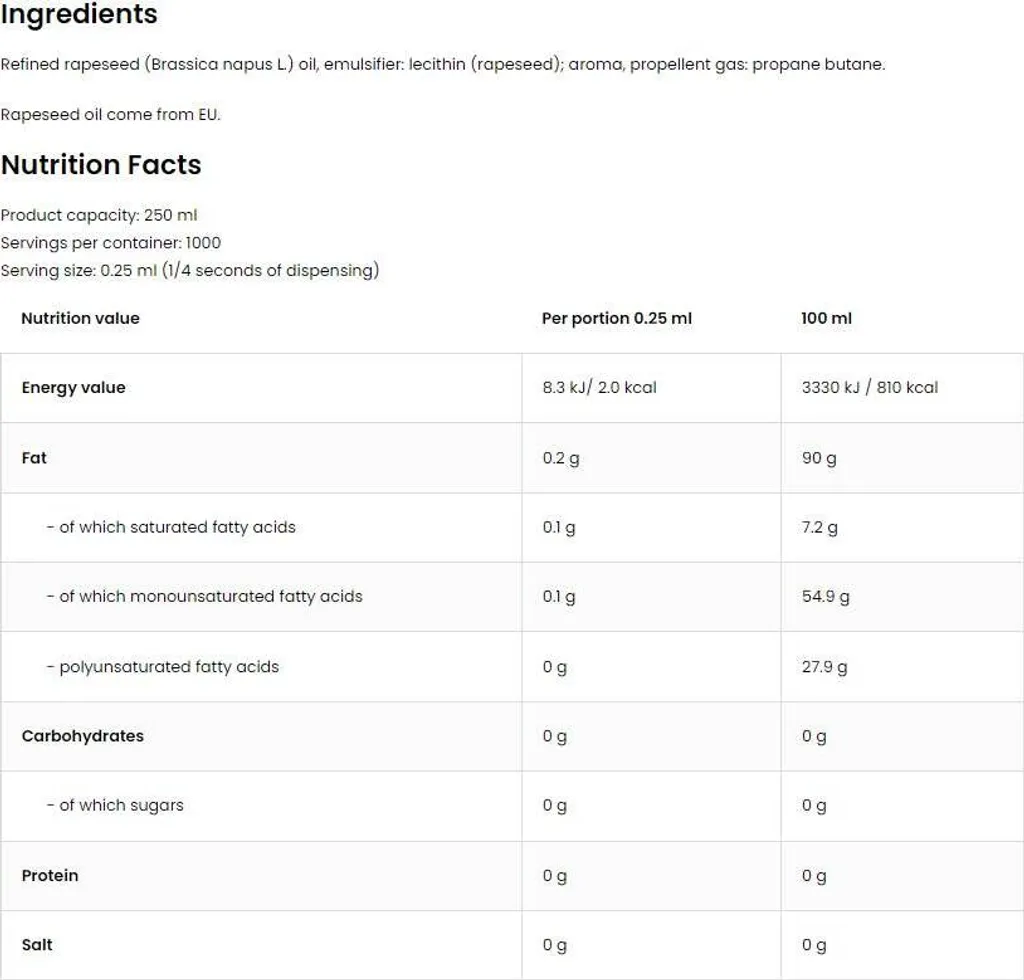Click 'Product capacity: 250 ml' text
The image size is (1024, 980).
pyautogui.click(x=99, y=215)
